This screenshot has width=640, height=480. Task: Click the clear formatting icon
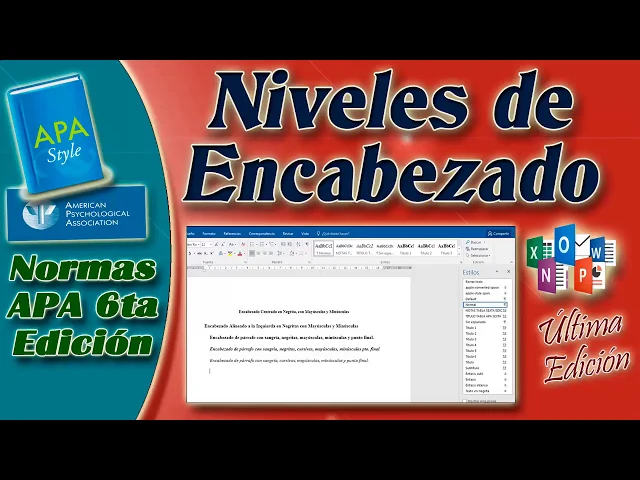coord(243,244)
